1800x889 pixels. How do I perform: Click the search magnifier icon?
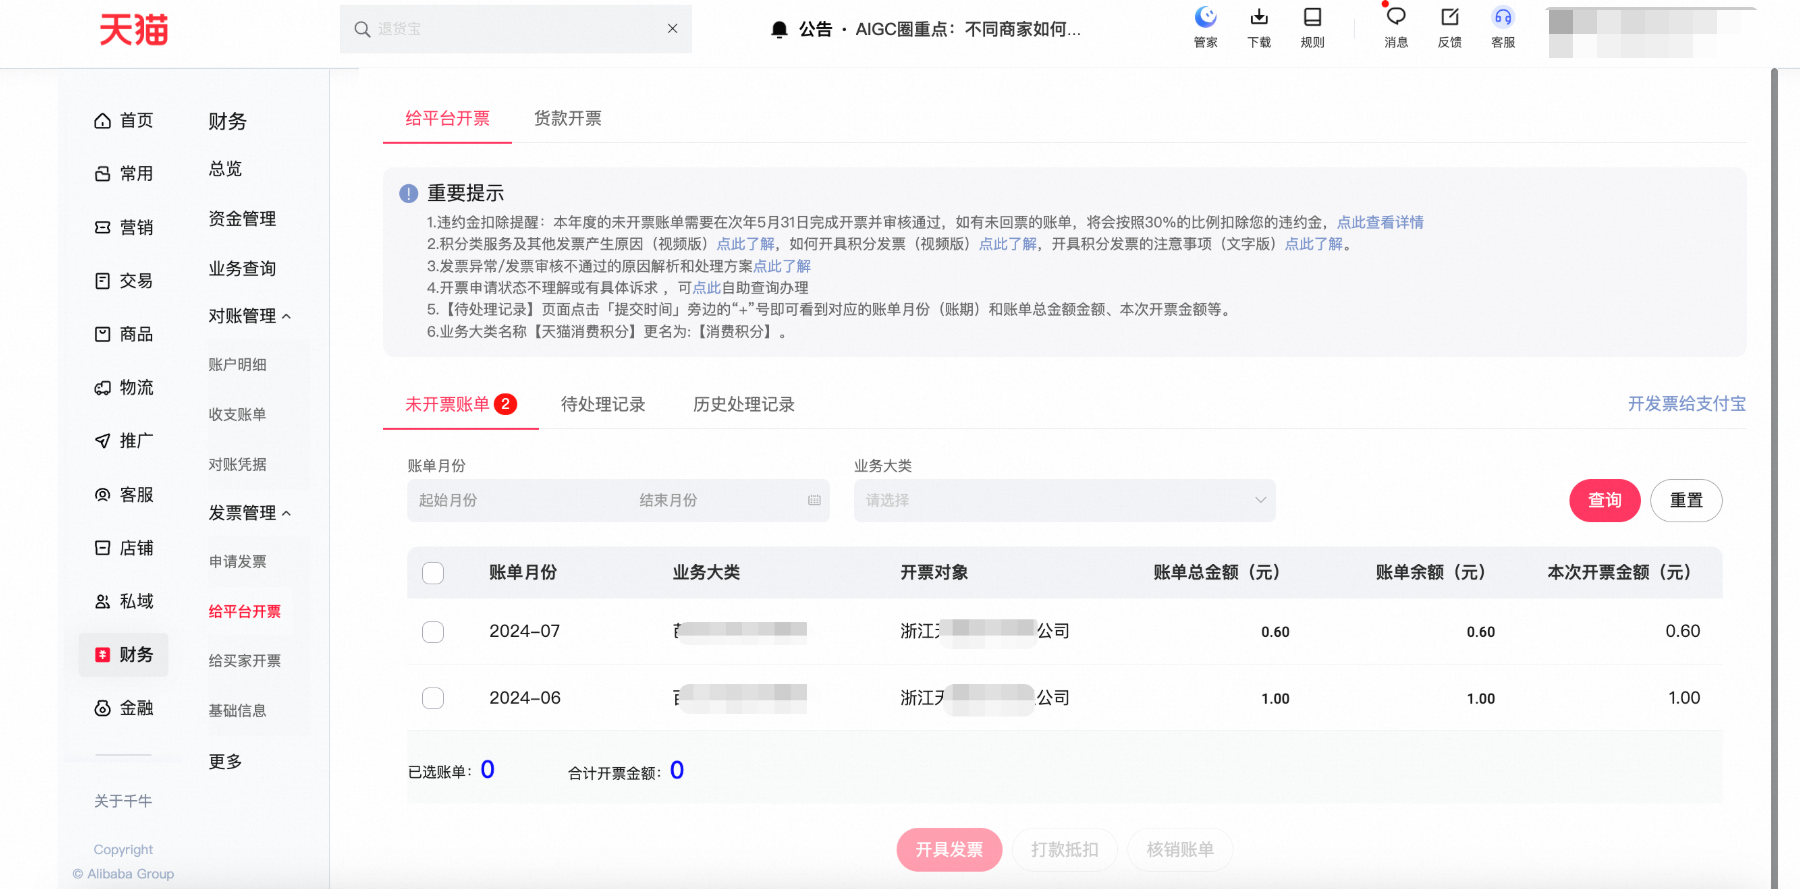point(362,29)
